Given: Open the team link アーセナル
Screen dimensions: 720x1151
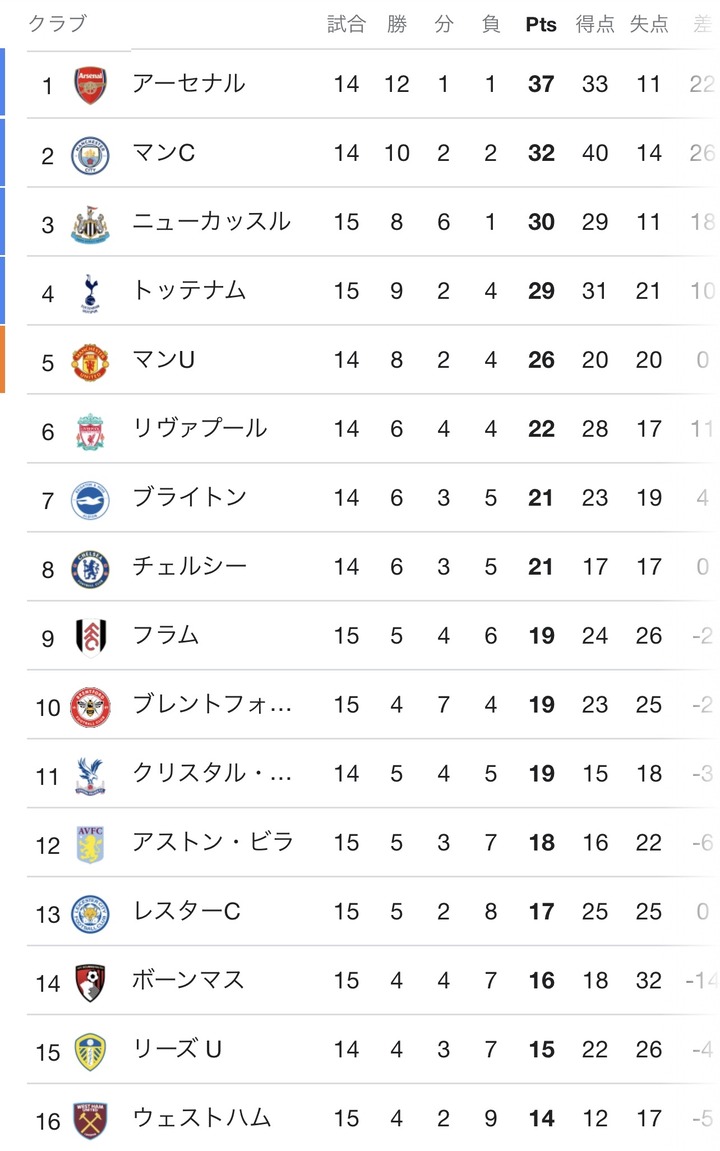Looking at the screenshot, I should (x=189, y=84).
